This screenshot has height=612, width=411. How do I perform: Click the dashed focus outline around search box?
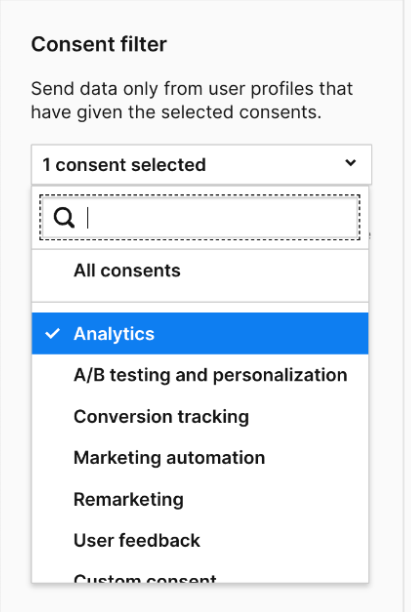click(x=199, y=195)
